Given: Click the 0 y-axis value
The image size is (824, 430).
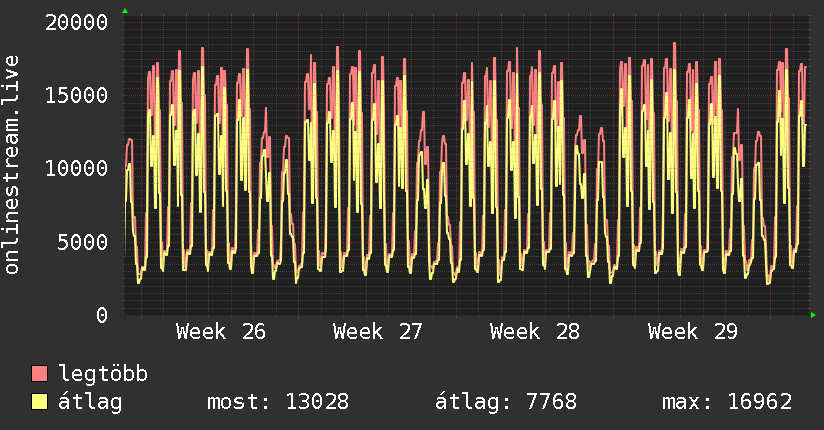Looking at the screenshot, I should (102, 315).
